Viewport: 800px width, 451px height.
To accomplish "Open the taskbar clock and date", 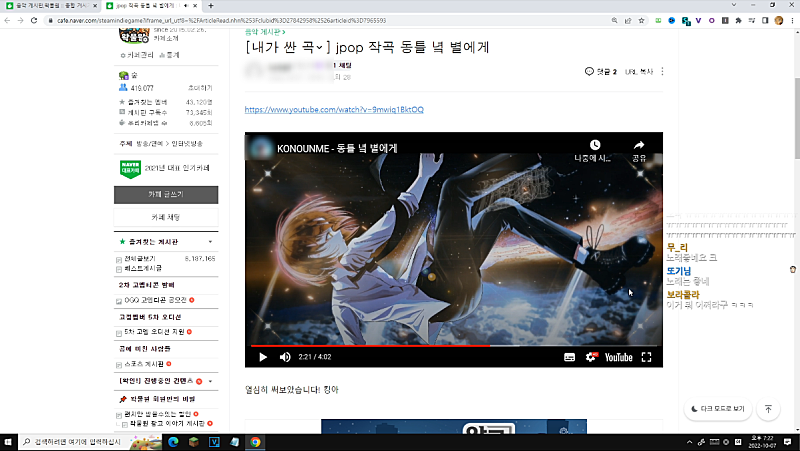I will [762, 442].
